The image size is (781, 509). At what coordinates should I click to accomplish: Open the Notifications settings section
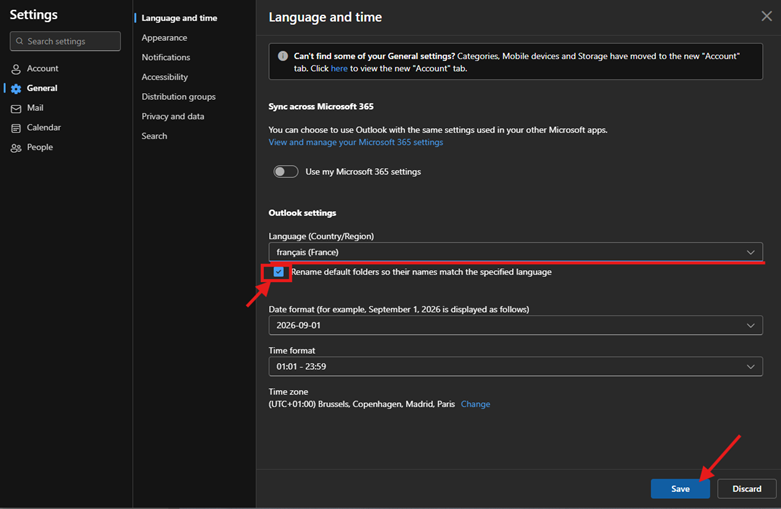click(x=166, y=58)
